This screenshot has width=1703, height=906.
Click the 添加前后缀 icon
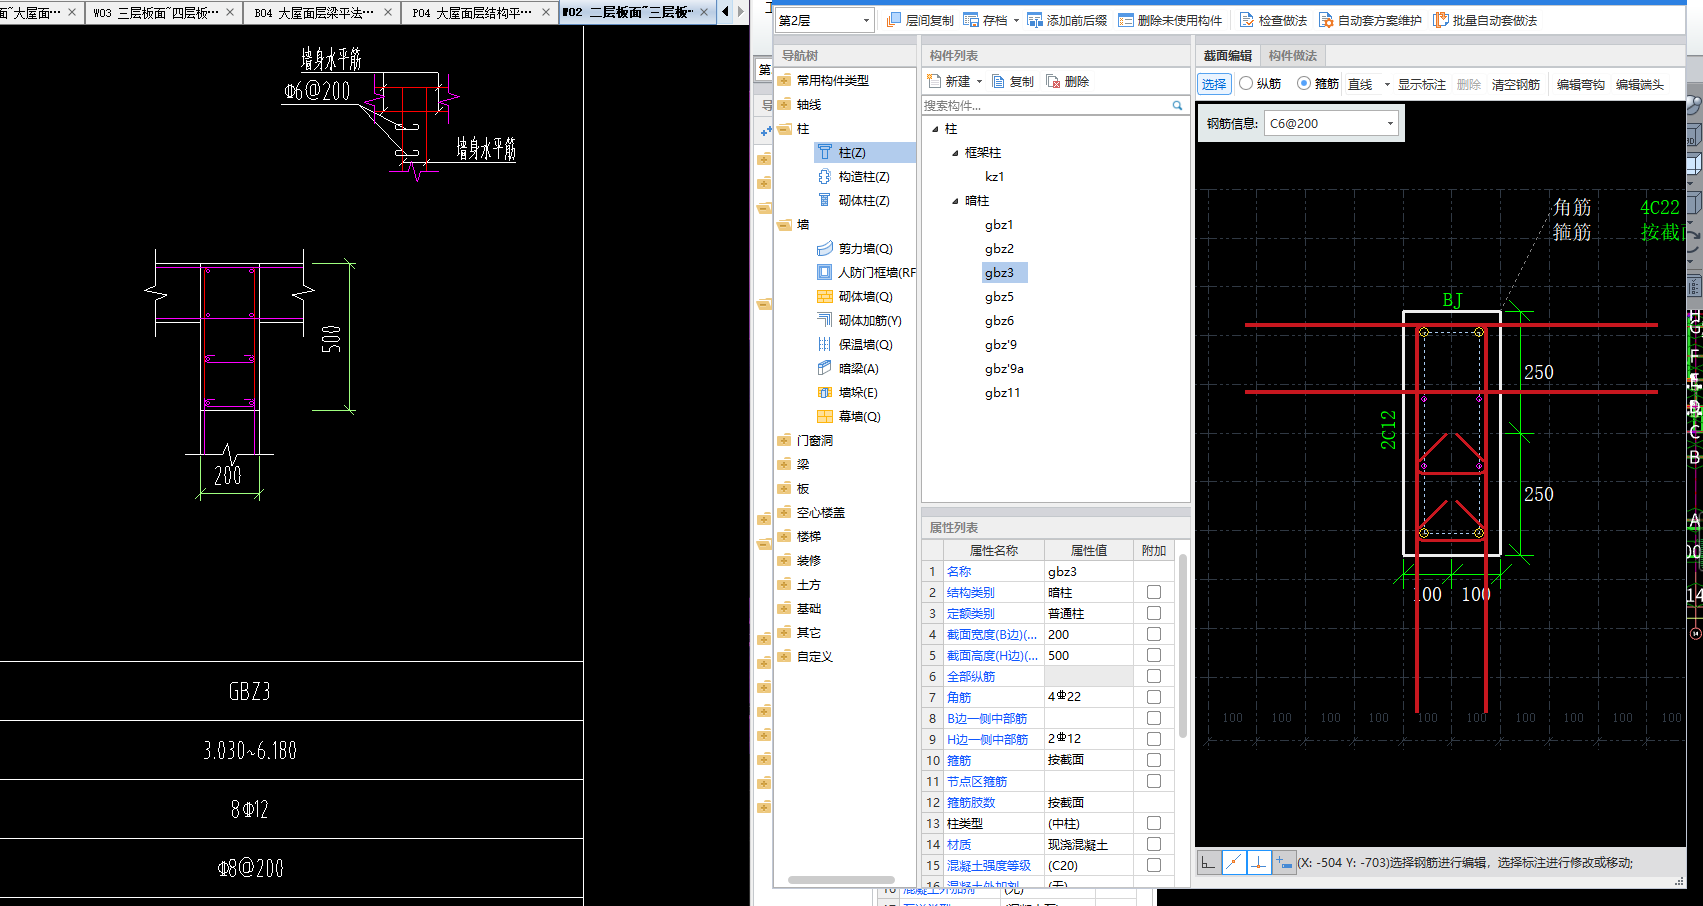click(1035, 20)
